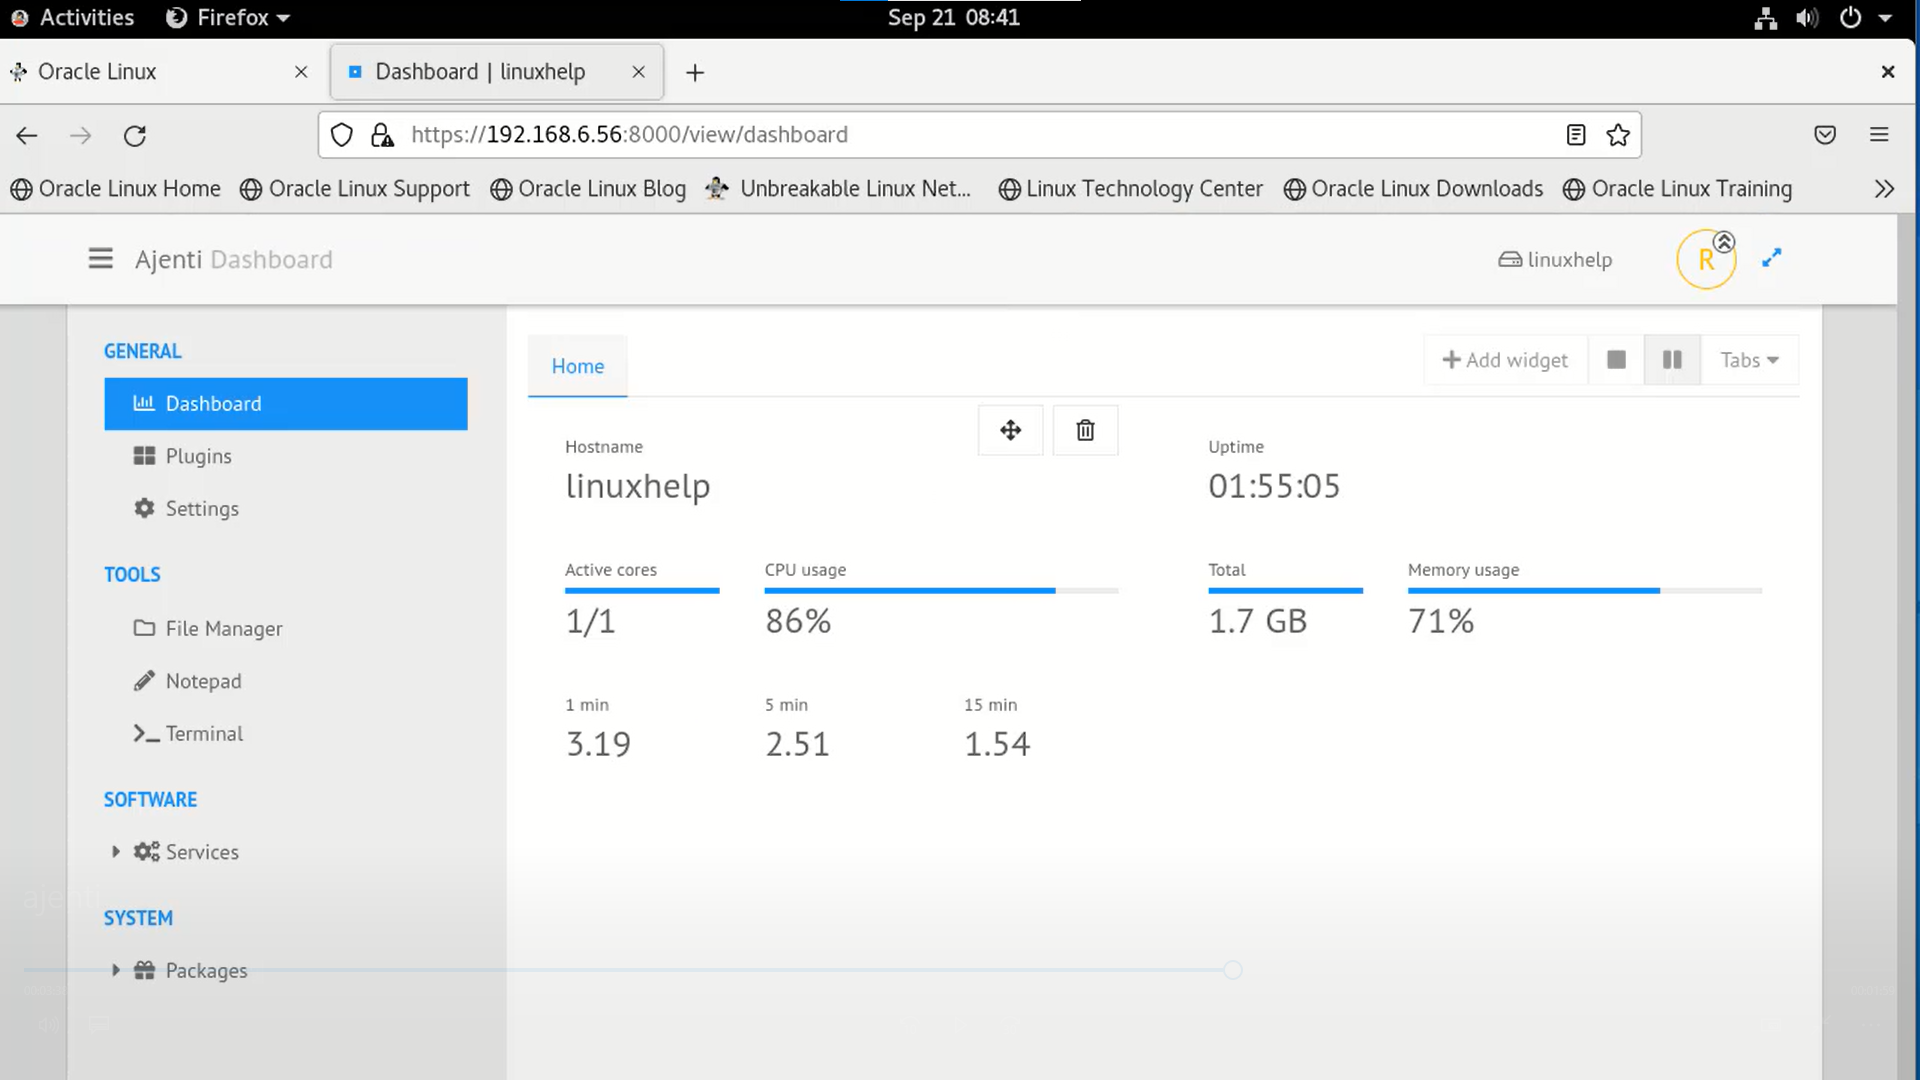Click the browser forward arrow
Viewport: 1920px width, 1080px height.
click(81, 135)
